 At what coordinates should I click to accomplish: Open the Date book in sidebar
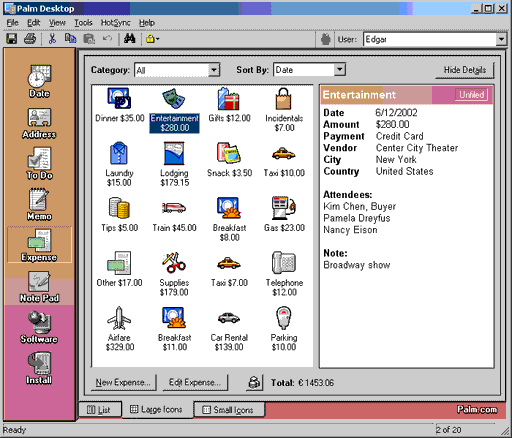[x=39, y=81]
